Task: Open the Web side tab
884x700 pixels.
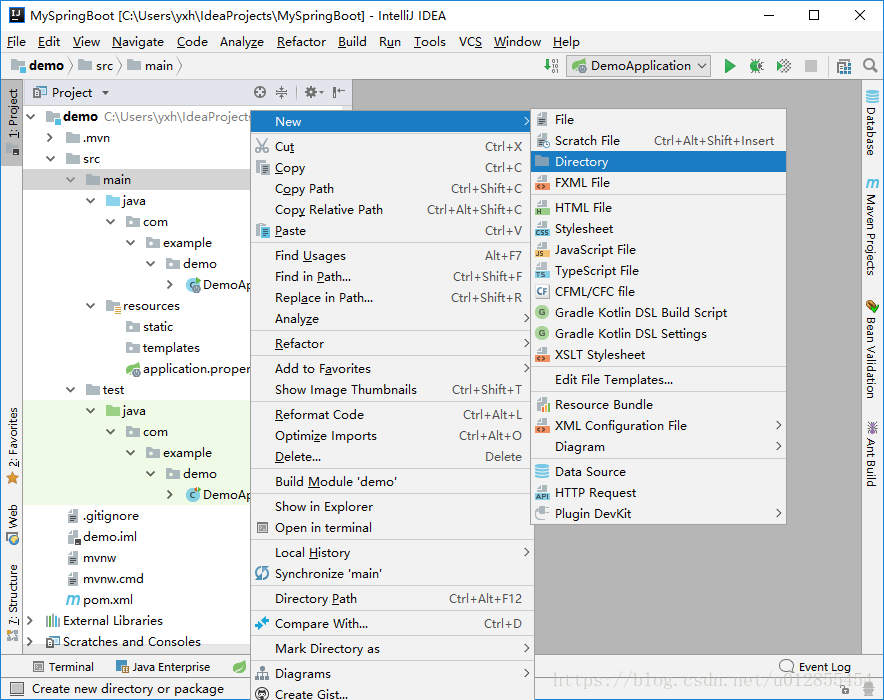Action: [x=12, y=525]
